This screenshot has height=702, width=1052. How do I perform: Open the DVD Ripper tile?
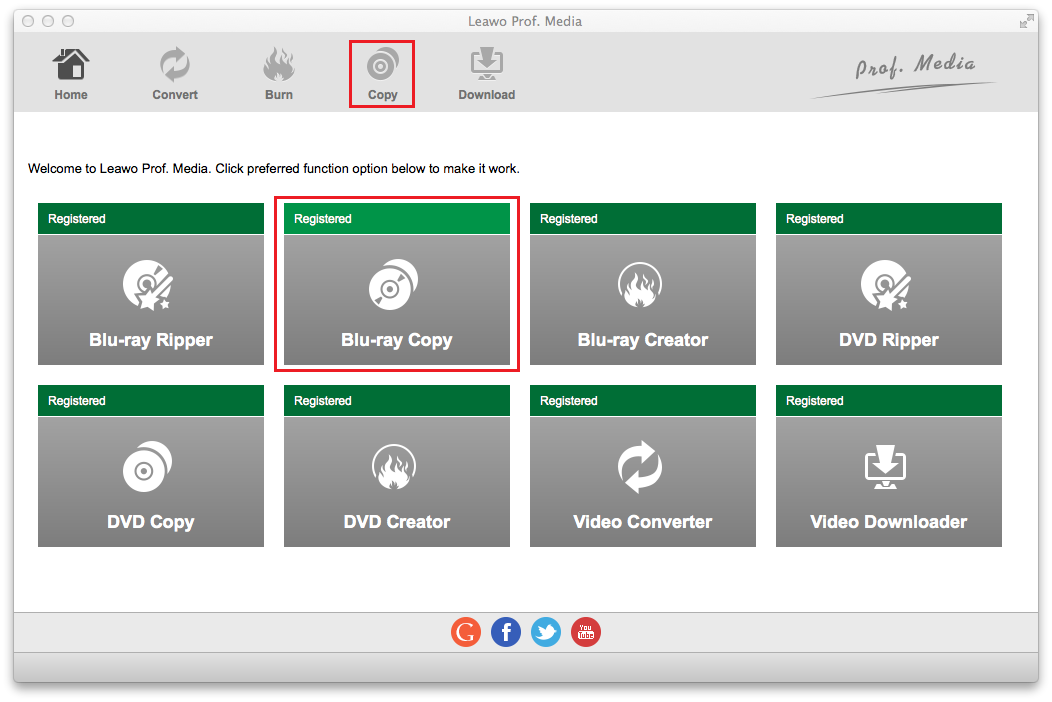click(x=889, y=300)
